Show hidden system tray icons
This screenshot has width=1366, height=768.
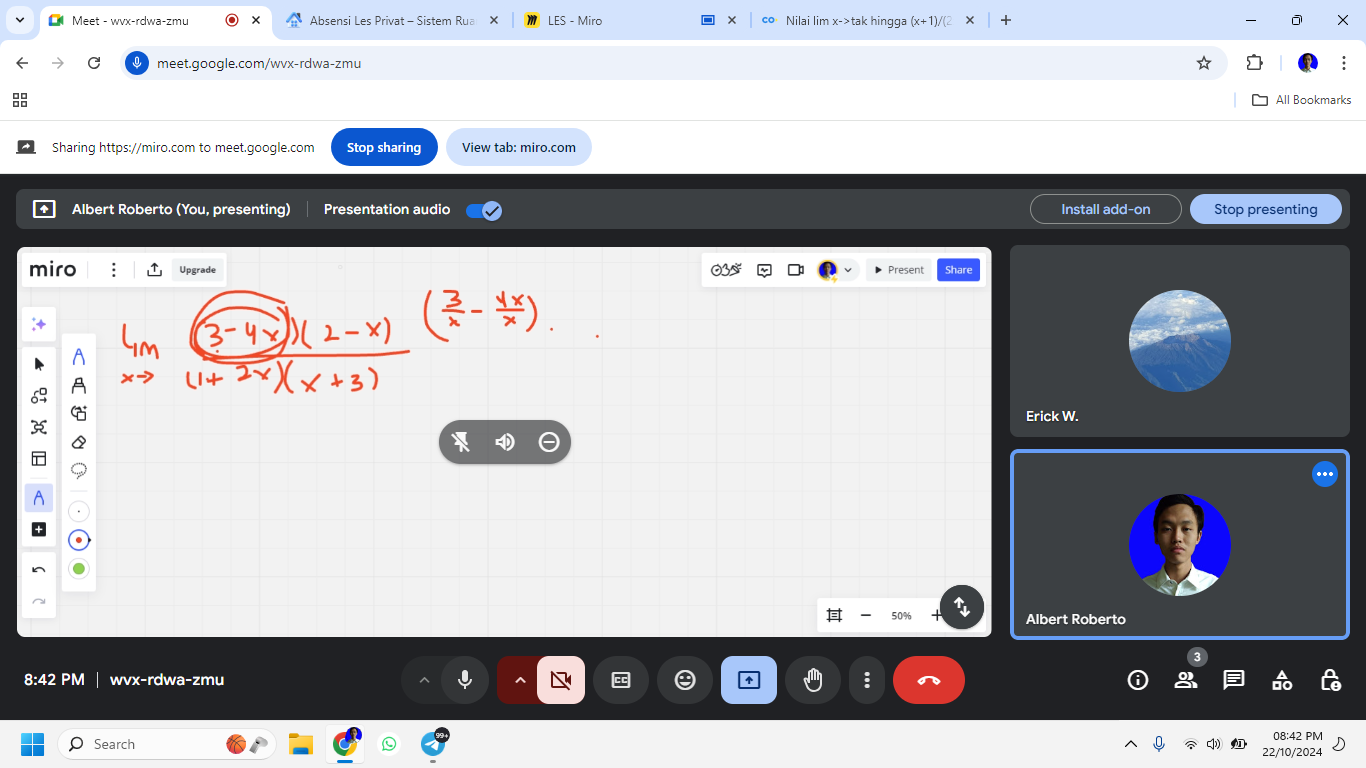coord(1131,744)
